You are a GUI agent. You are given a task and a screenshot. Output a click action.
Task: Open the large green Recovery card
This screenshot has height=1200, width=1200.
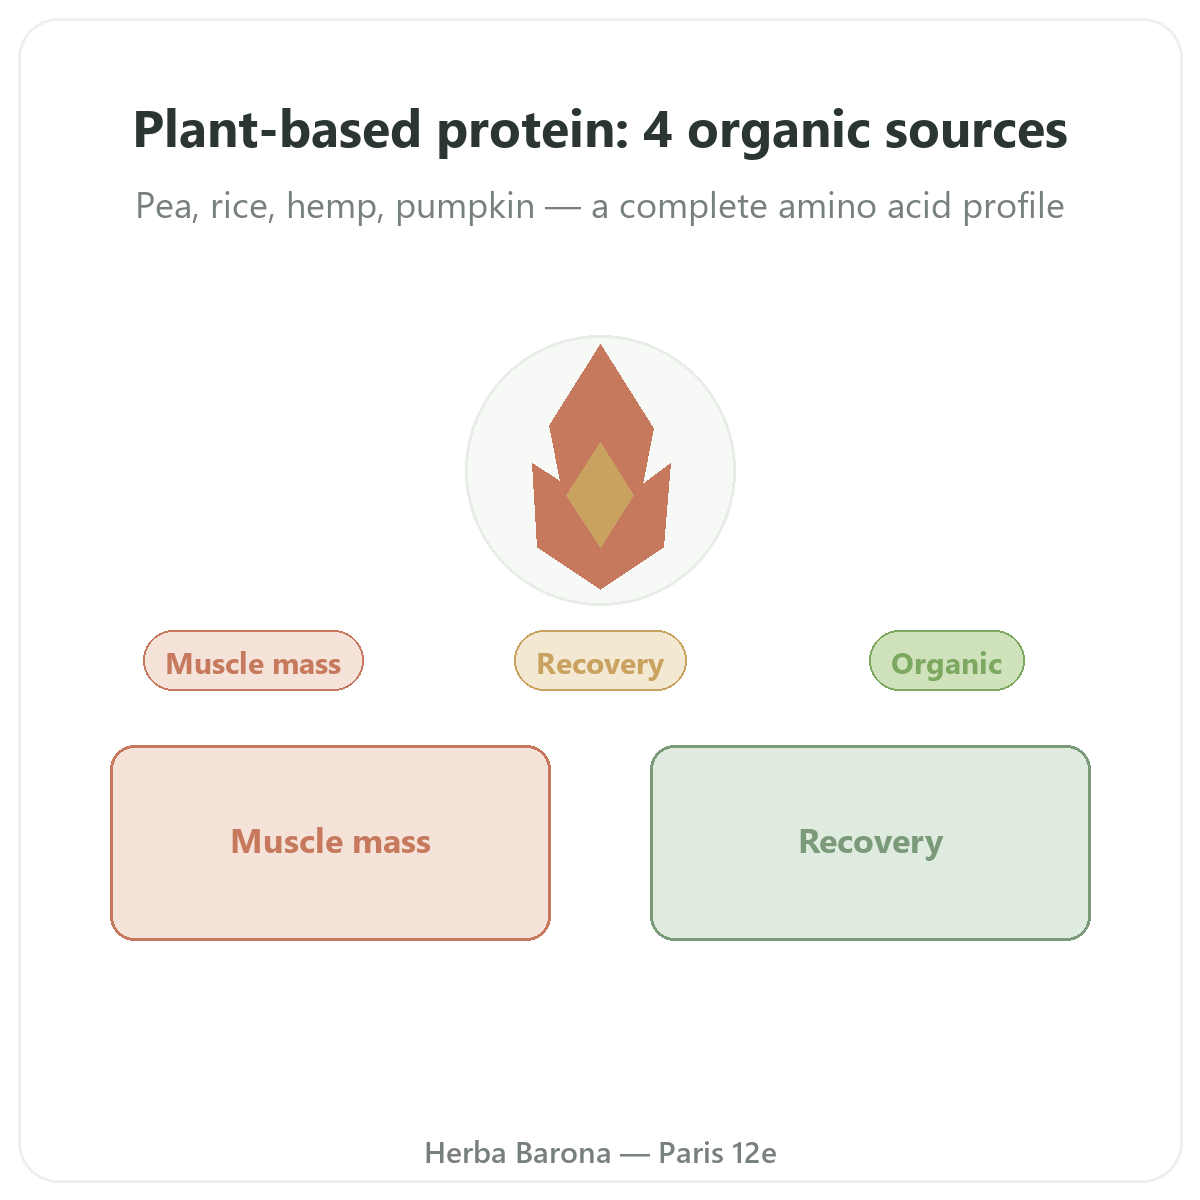[x=870, y=843]
